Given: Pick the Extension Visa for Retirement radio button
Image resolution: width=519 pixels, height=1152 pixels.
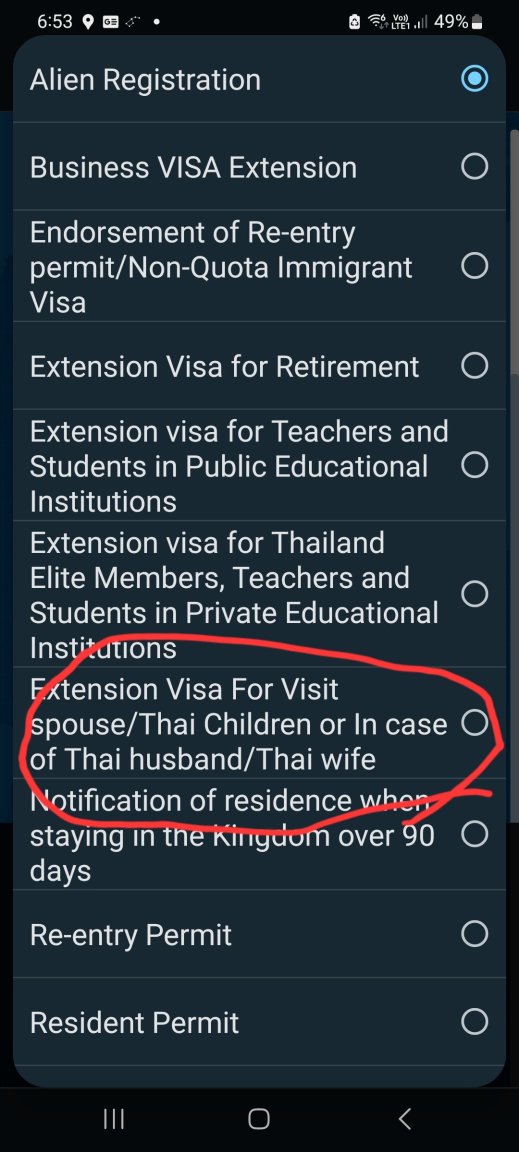Looking at the screenshot, I should 474,364.
